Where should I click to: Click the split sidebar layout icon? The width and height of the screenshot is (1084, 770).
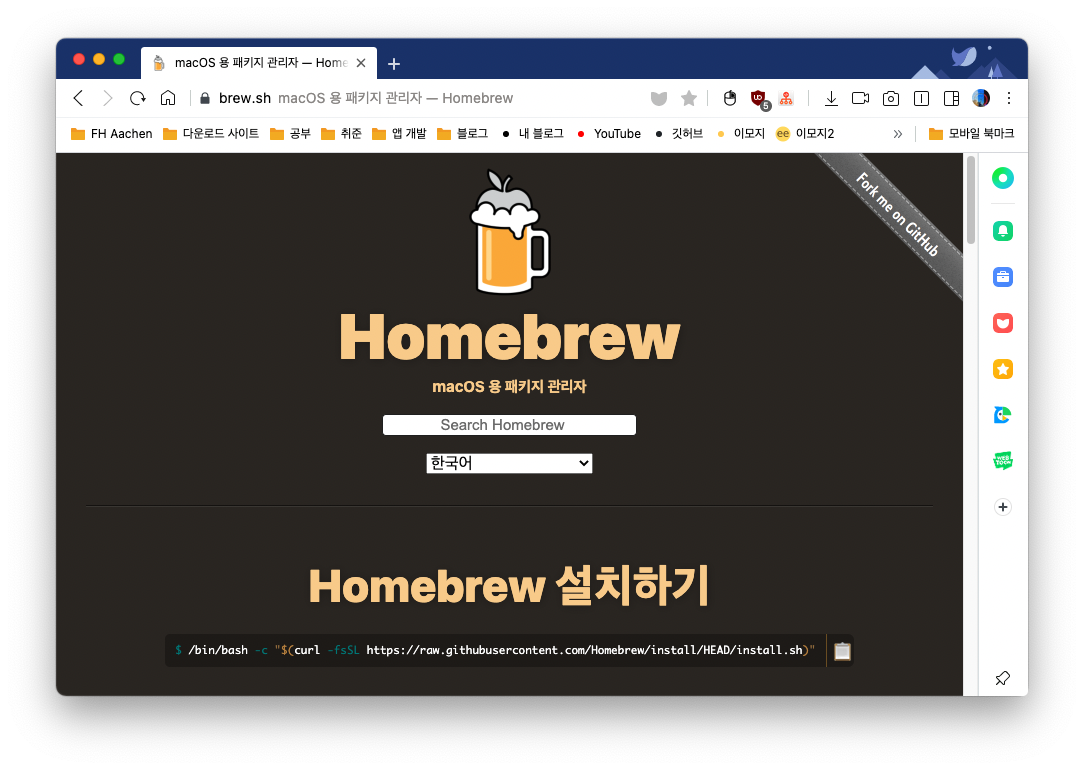click(951, 99)
